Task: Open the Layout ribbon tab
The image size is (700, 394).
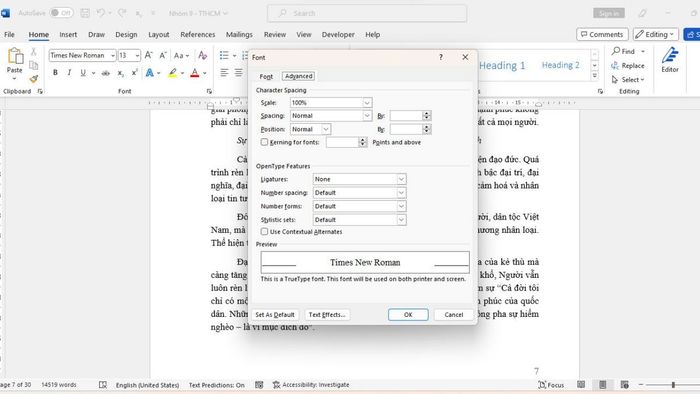Action: [158, 34]
